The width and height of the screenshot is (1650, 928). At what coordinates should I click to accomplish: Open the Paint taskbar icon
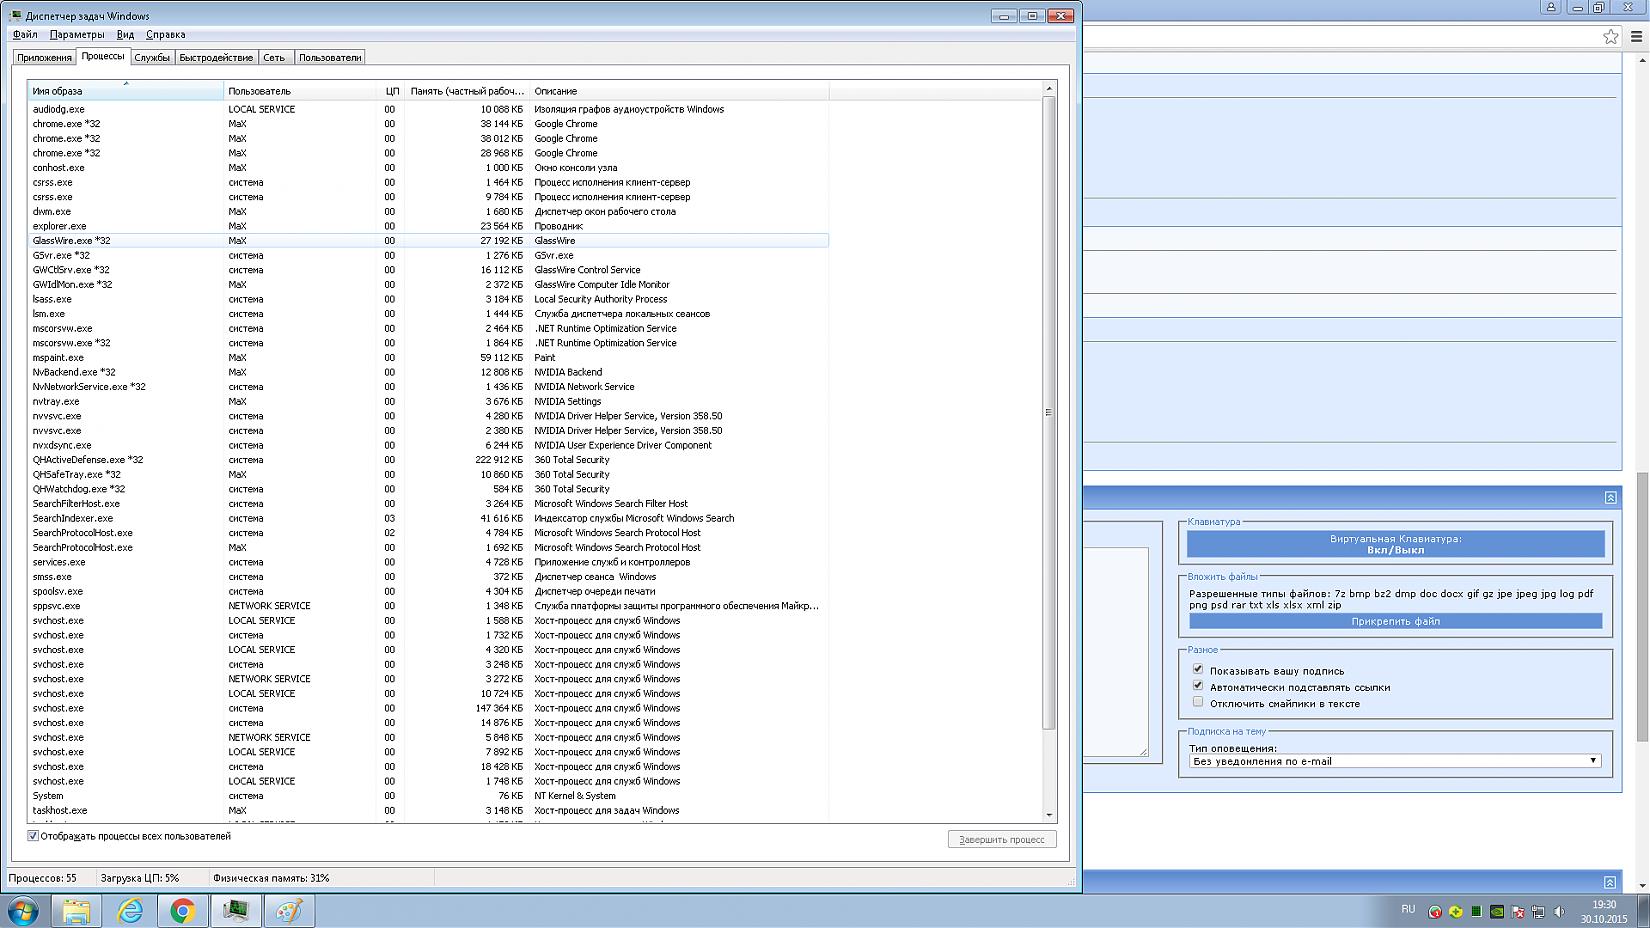tap(289, 911)
